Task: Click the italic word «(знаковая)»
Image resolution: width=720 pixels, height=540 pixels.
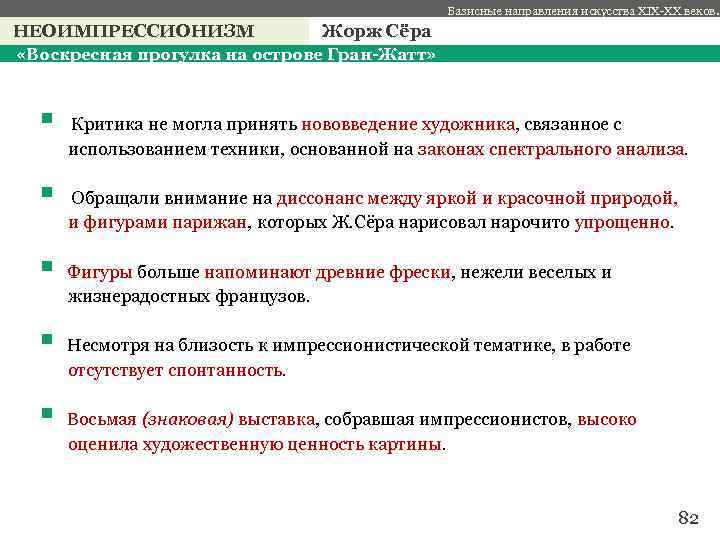Action: click(188, 419)
